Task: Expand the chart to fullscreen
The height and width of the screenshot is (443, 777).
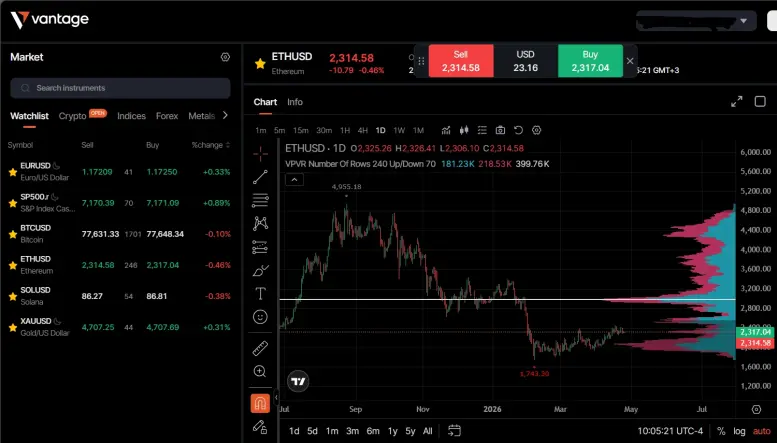Action: [x=737, y=102]
